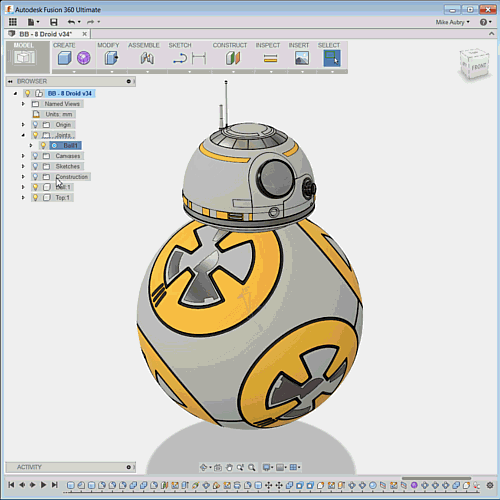Select the Create Box tool icon
500x500 pixels.
point(64,58)
